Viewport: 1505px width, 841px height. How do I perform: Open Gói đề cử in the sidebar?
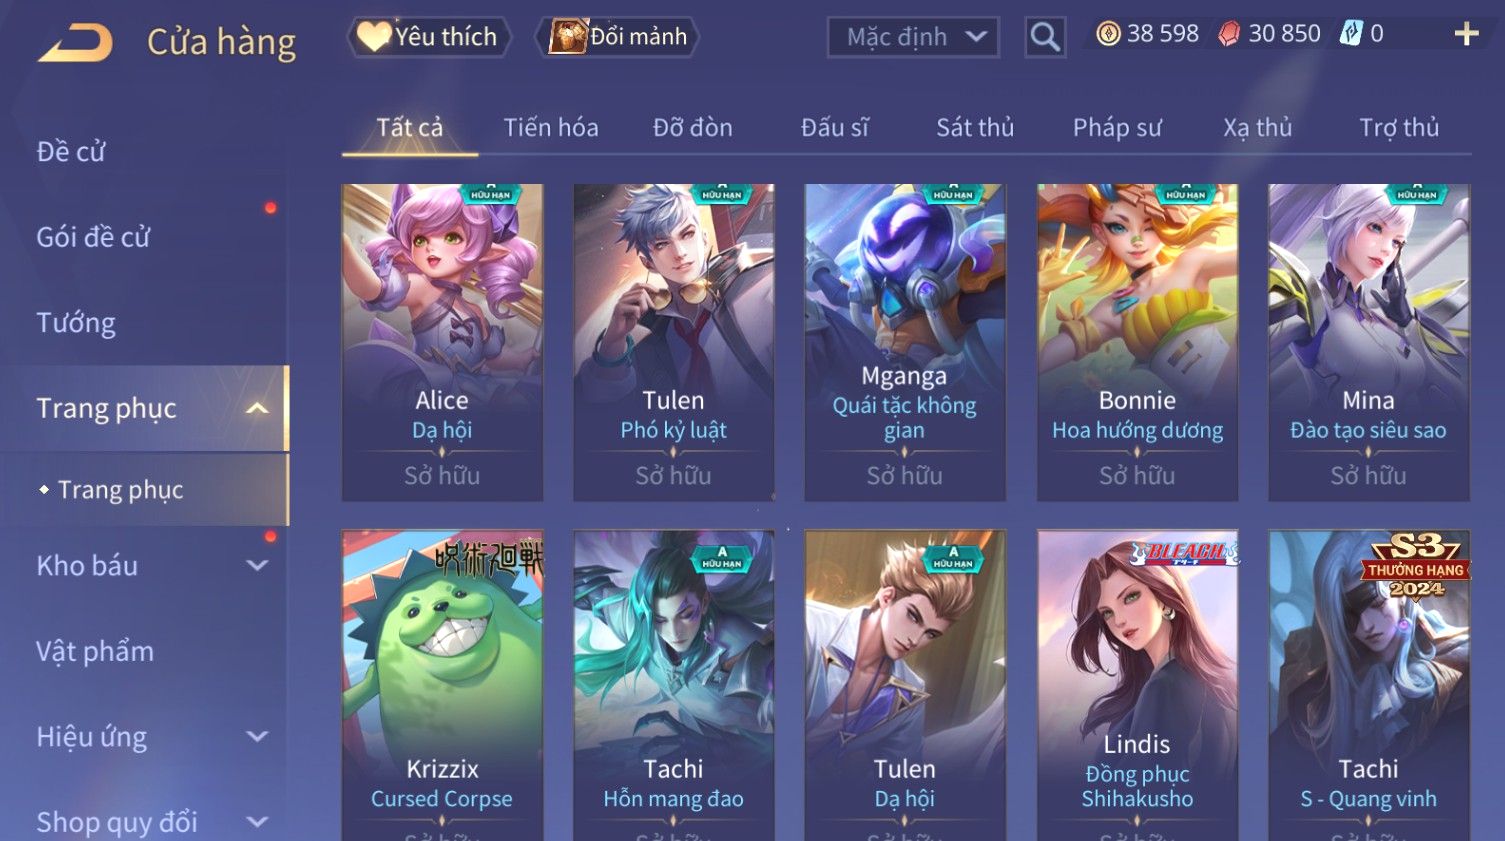click(x=93, y=237)
